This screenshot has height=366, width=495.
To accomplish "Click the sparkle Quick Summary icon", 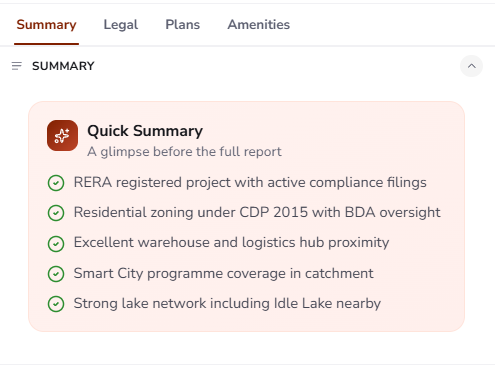I will tap(62, 136).
